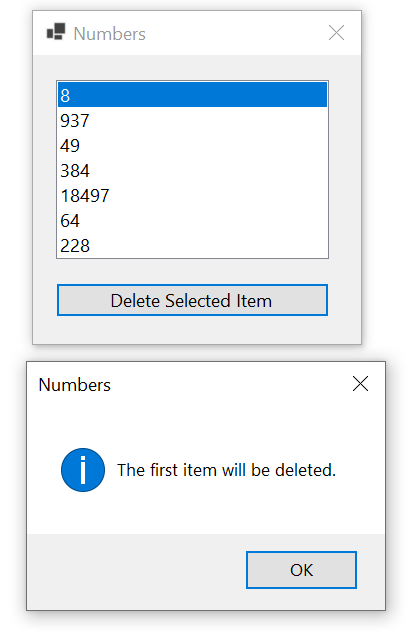408x640 pixels.
Task: Click gray footer area left of OK
Action: pos(137,571)
